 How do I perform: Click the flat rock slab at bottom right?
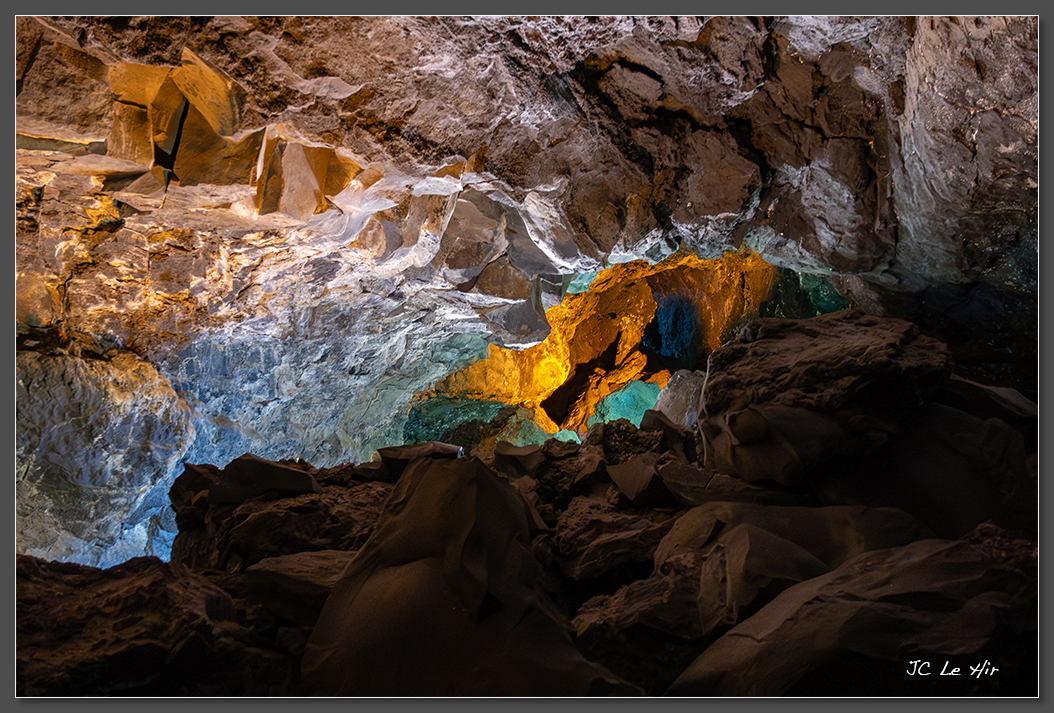[860, 620]
